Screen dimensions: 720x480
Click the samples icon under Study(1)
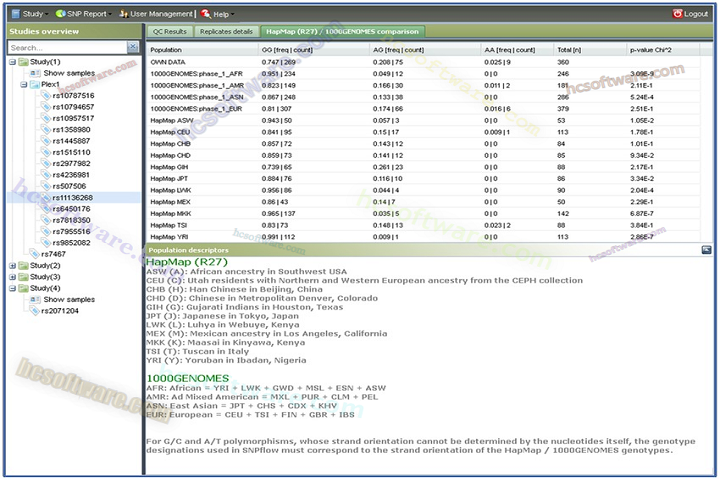[x=35, y=73]
